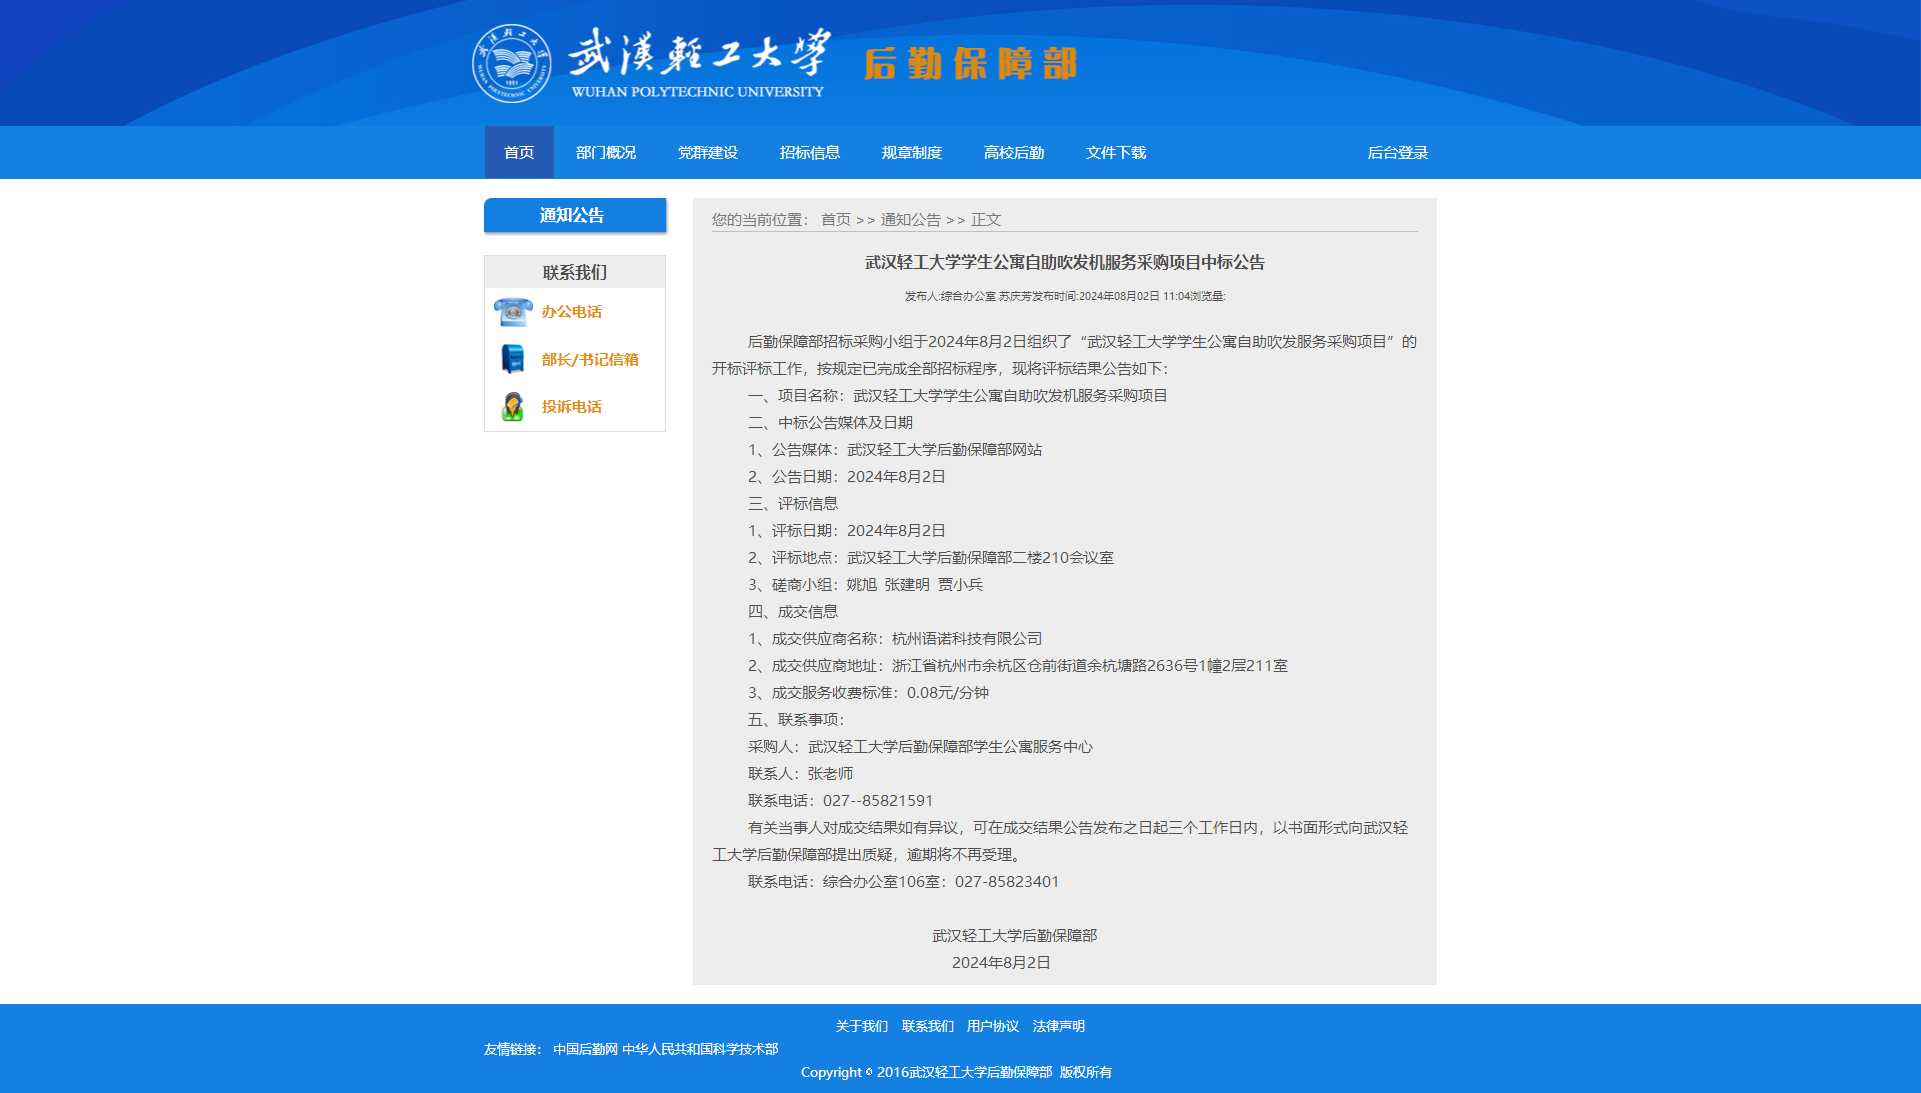The width and height of the screenshot is (1921, 1093).
Task: Click the 后勤保障部 orange header text
Action: [970, 64]
